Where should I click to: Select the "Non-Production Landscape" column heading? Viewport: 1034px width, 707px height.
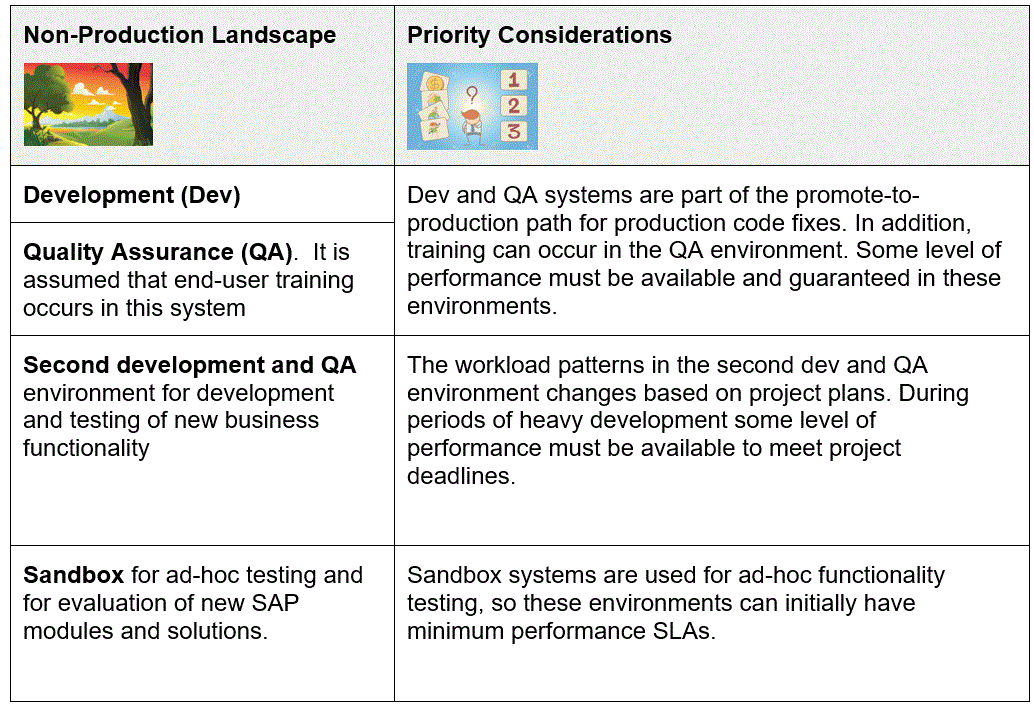[x=180, y=35]
